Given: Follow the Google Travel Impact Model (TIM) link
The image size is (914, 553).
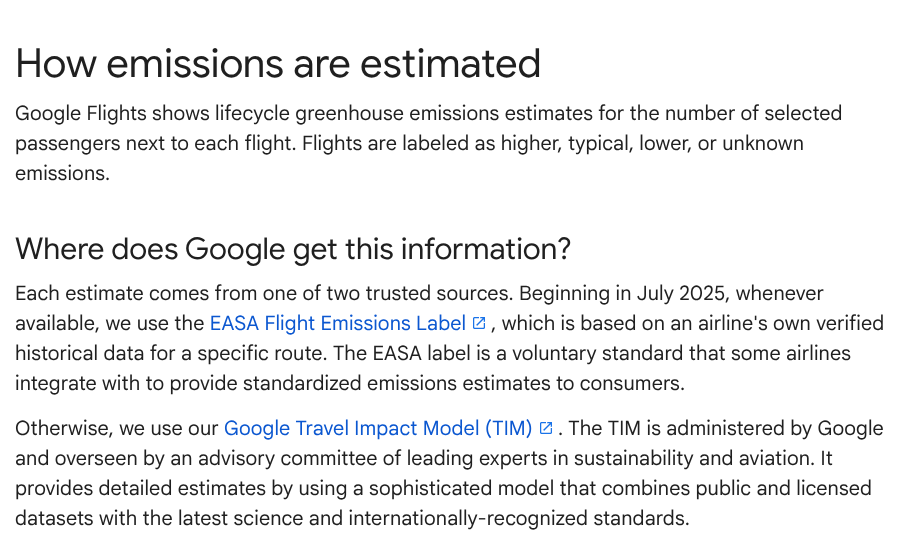Looking at the screenshot, I should (x=377, y=429).
